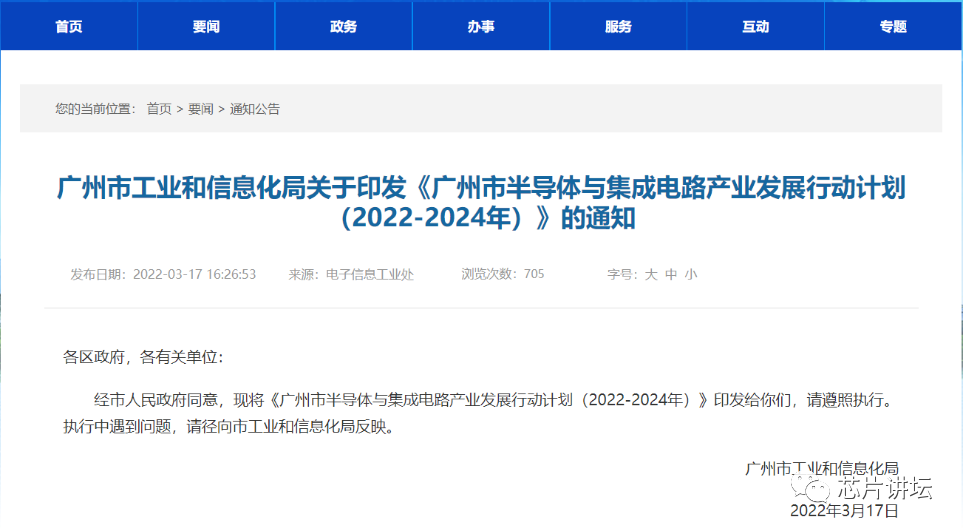Screen dimensions: 964x531
Task: Open the 服务 navigation item
Action: (618, 26)
